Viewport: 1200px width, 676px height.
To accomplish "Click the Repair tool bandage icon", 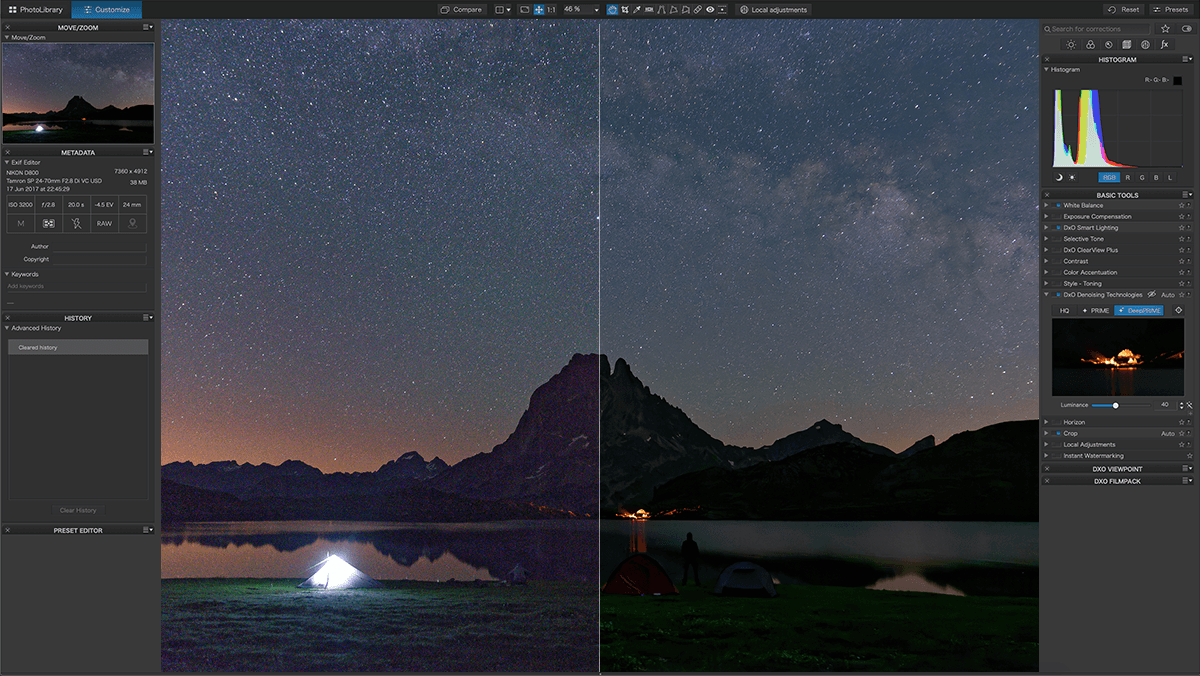I will (697, 9).
